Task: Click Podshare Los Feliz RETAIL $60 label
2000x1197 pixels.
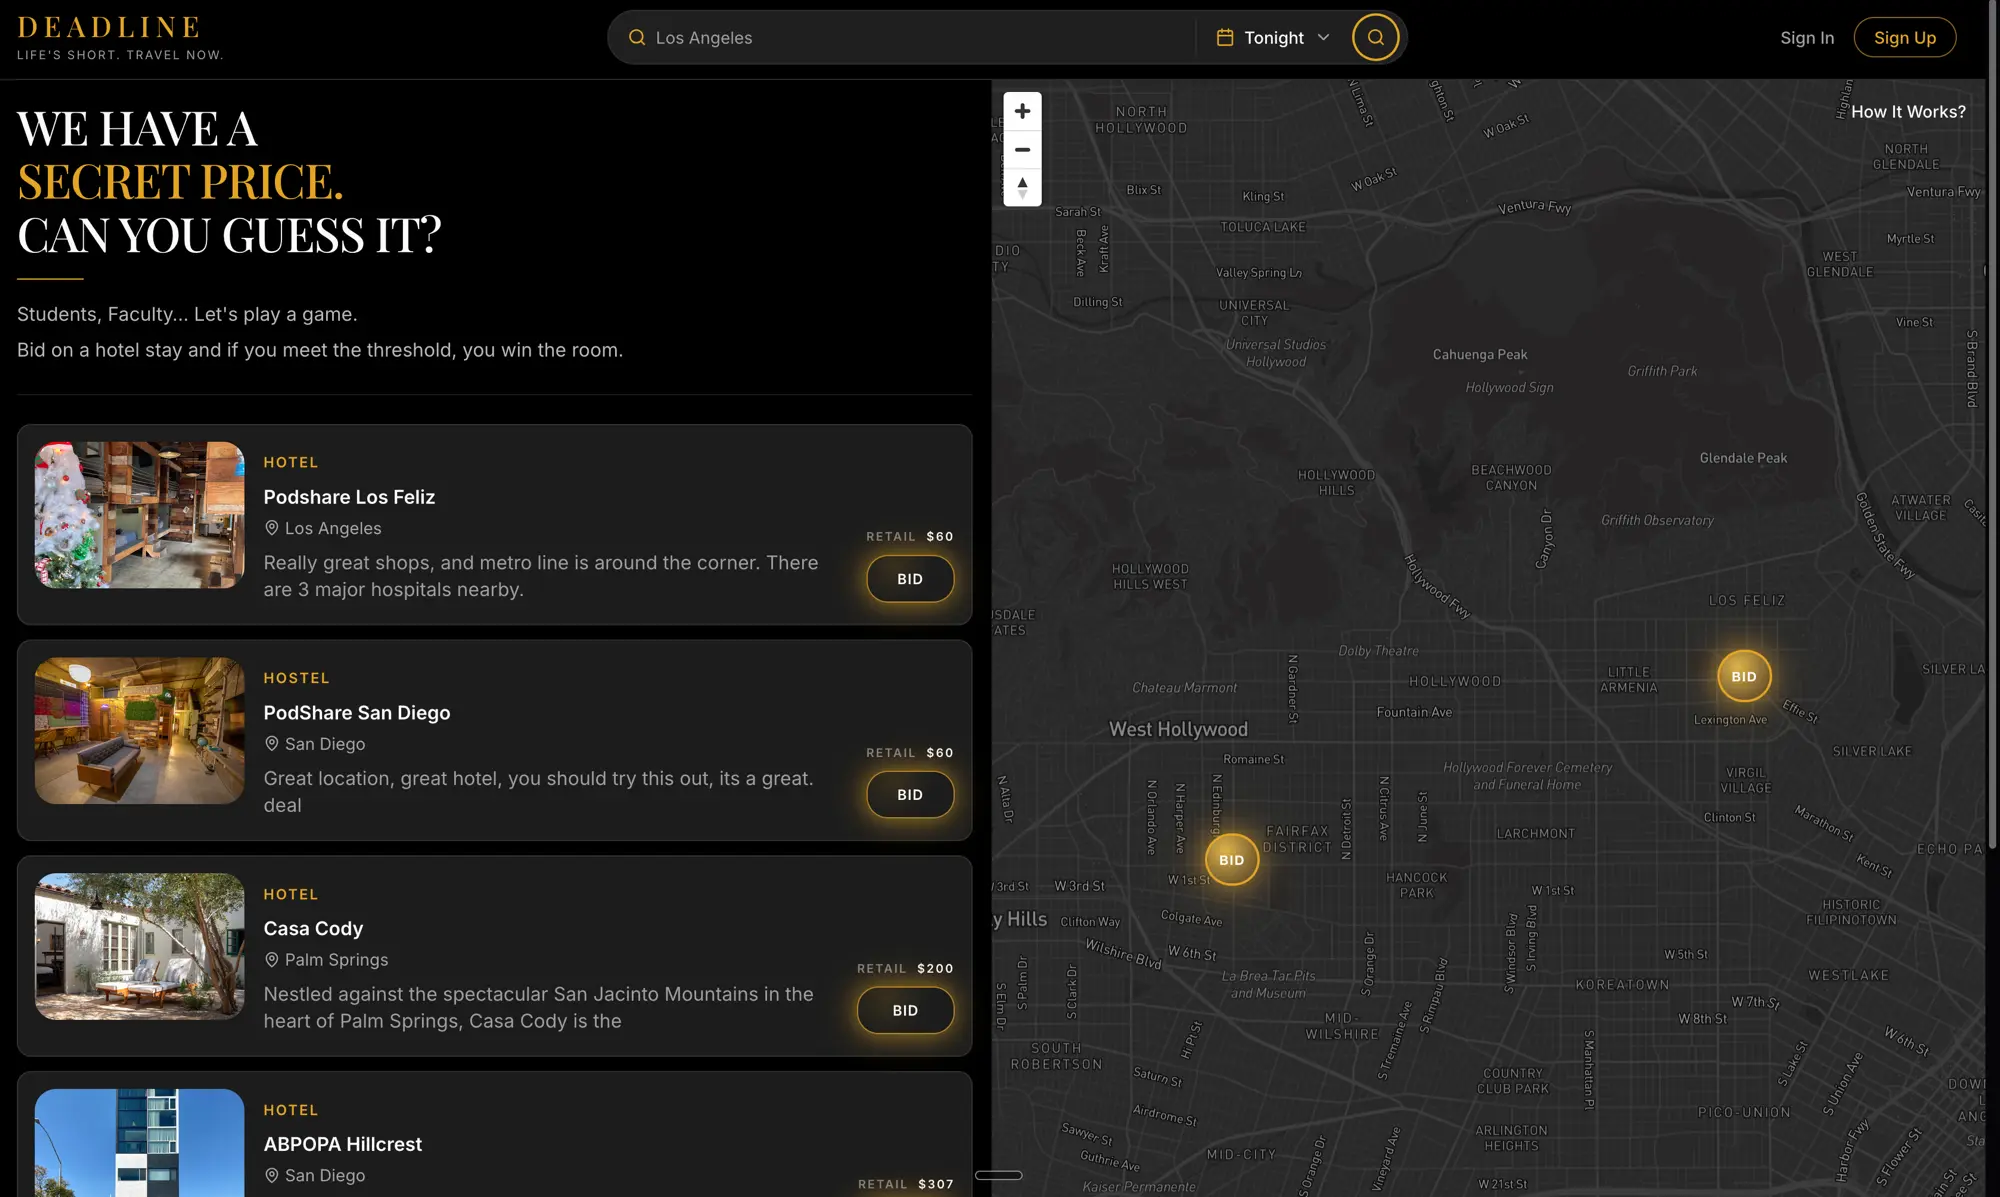Action: point(910,536)
